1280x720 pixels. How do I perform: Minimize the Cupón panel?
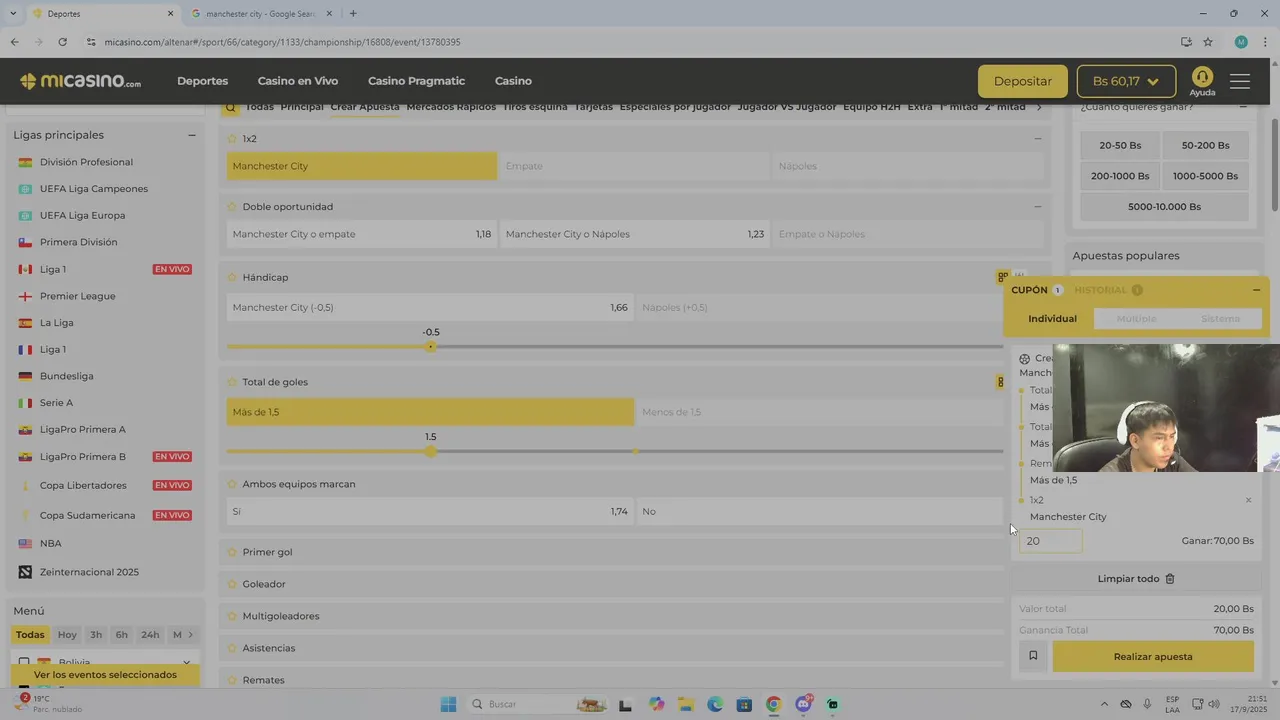1256,290
